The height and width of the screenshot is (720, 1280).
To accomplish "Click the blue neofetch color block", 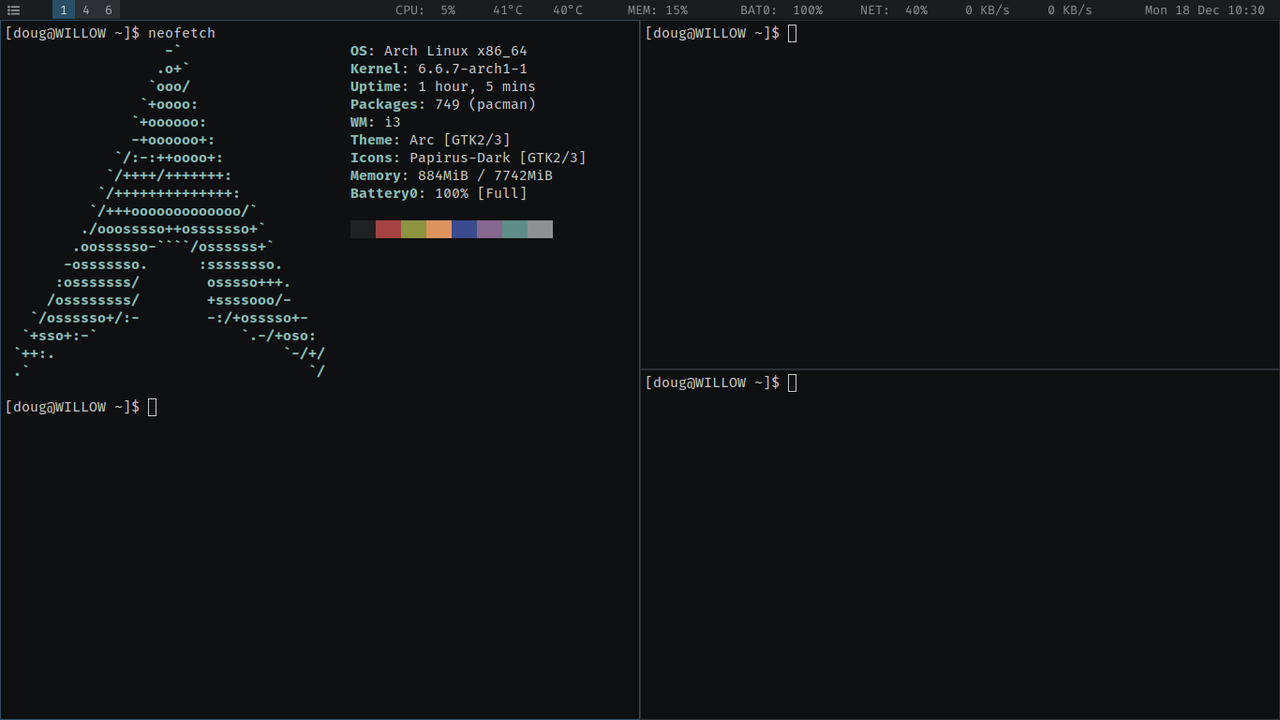I will click(464, 229).
